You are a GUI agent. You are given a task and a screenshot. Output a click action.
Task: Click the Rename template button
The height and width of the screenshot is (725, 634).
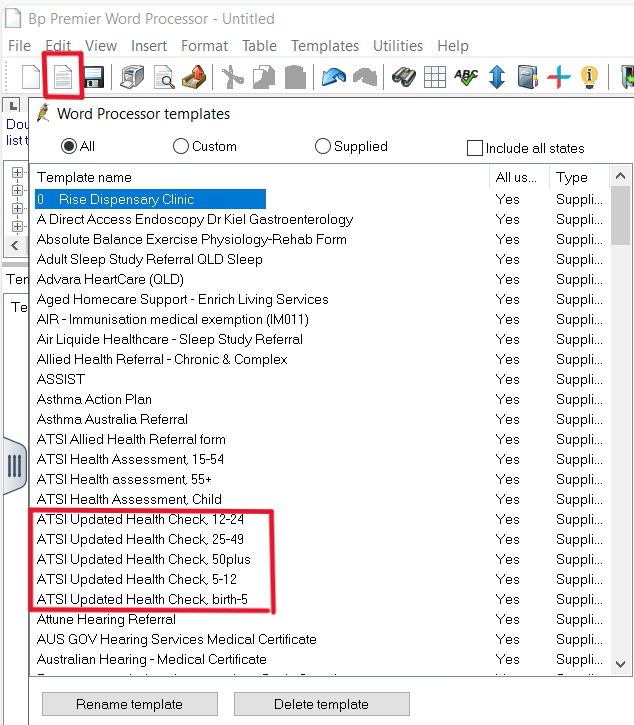pyautogui.click(x=129, y=704)
